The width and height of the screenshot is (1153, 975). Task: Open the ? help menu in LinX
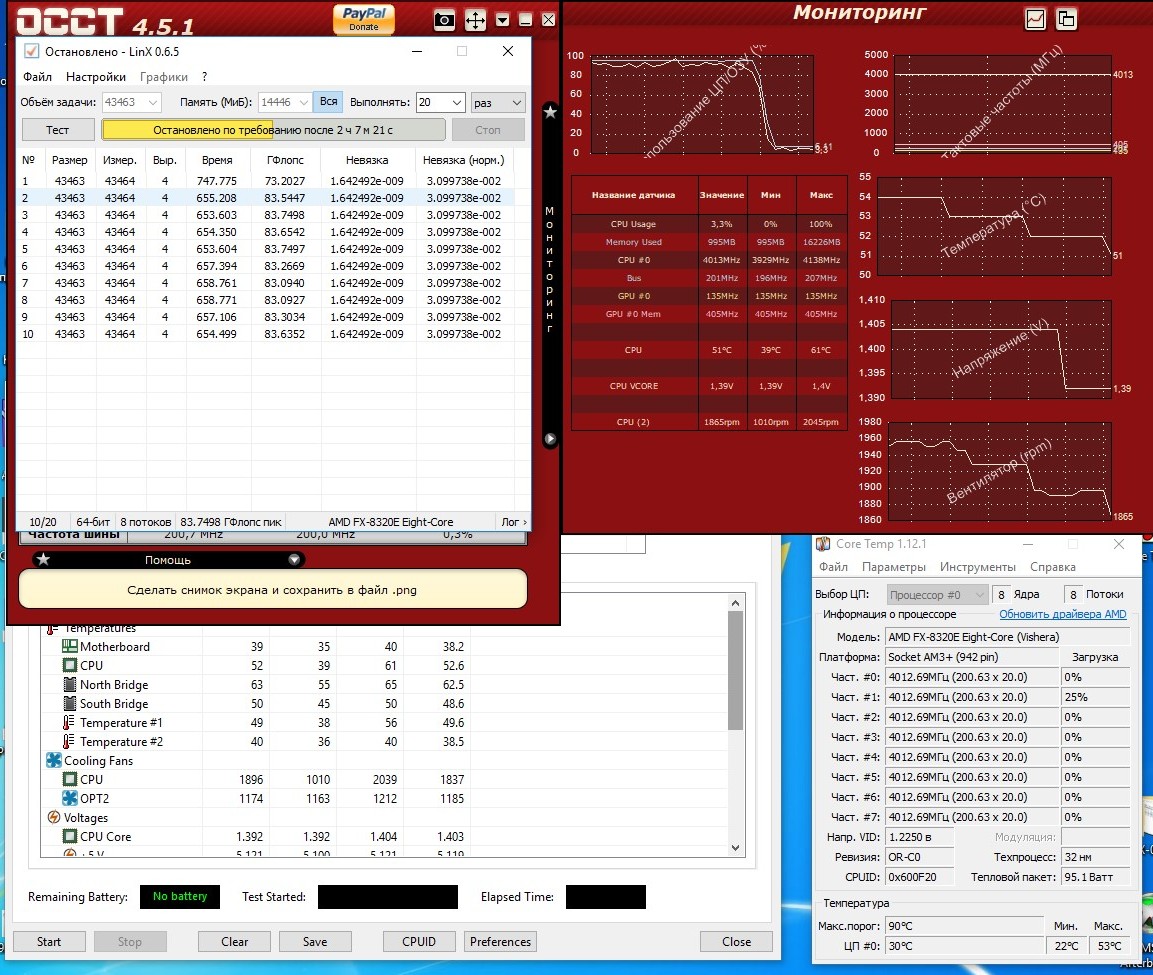pyautogui.click(x=204, y=76)
